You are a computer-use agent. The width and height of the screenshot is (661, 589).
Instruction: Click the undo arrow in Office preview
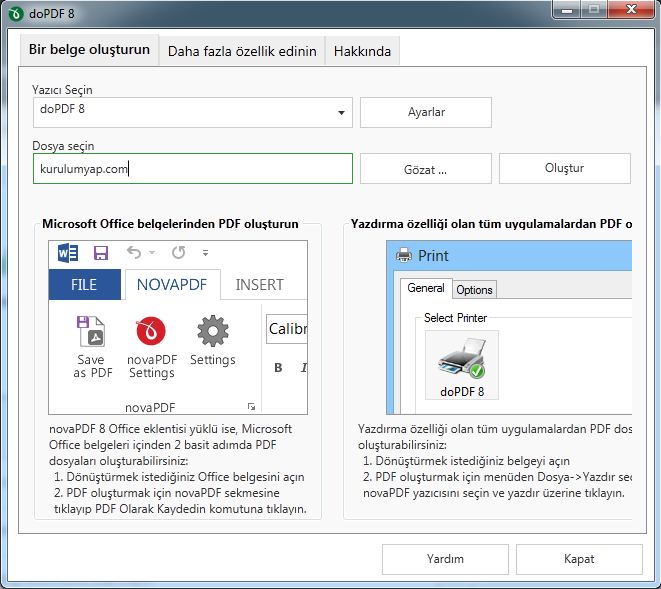pyautogui.click(x=134, y=253)
